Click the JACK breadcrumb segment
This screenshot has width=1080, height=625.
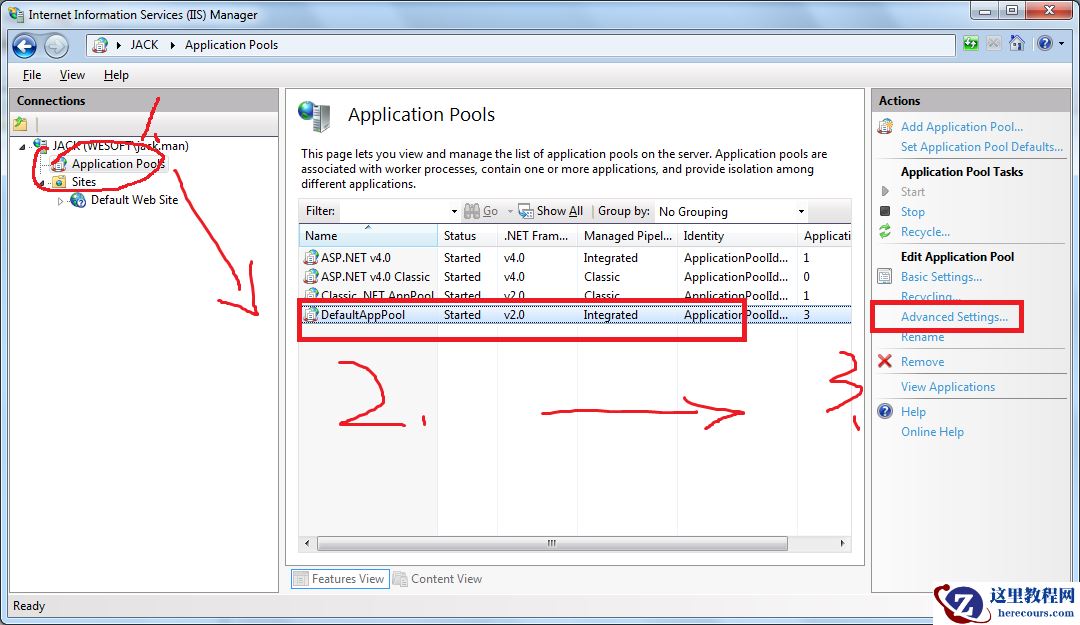pyautogui.click(x=144, y=45)
